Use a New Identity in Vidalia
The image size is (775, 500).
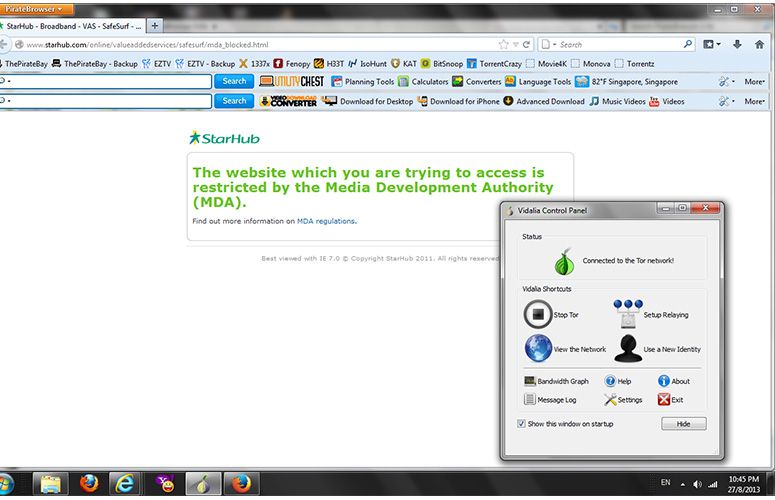click(657, 349)
